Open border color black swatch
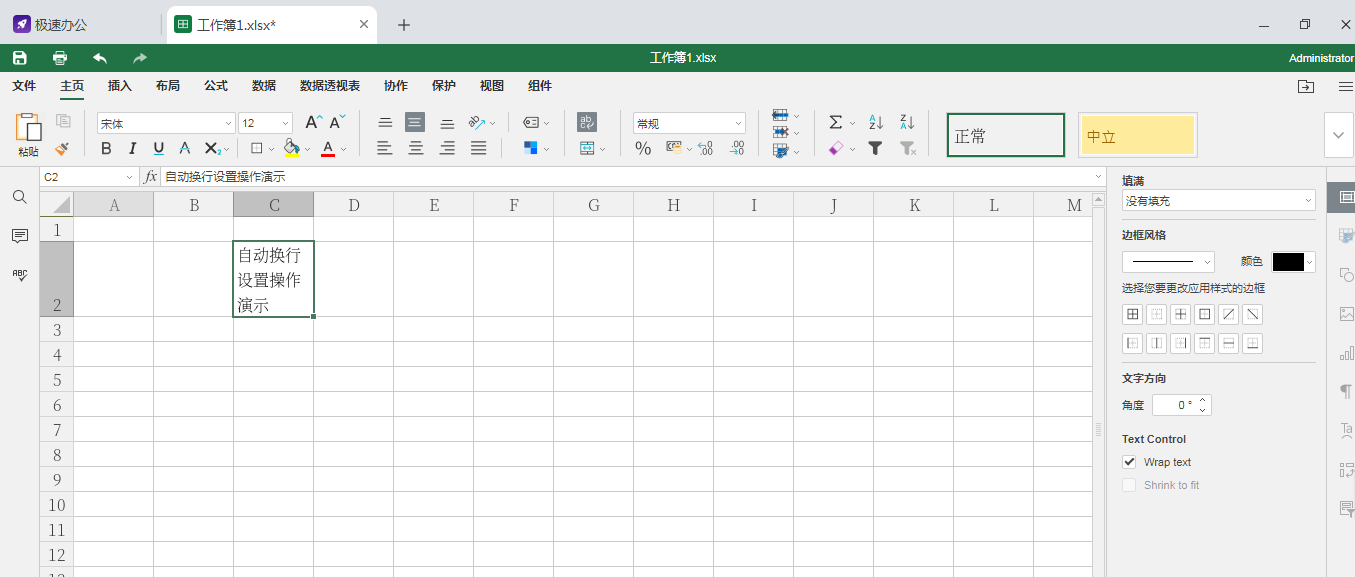Viewport: 1355px width, 577px height. click(1288, 261)
